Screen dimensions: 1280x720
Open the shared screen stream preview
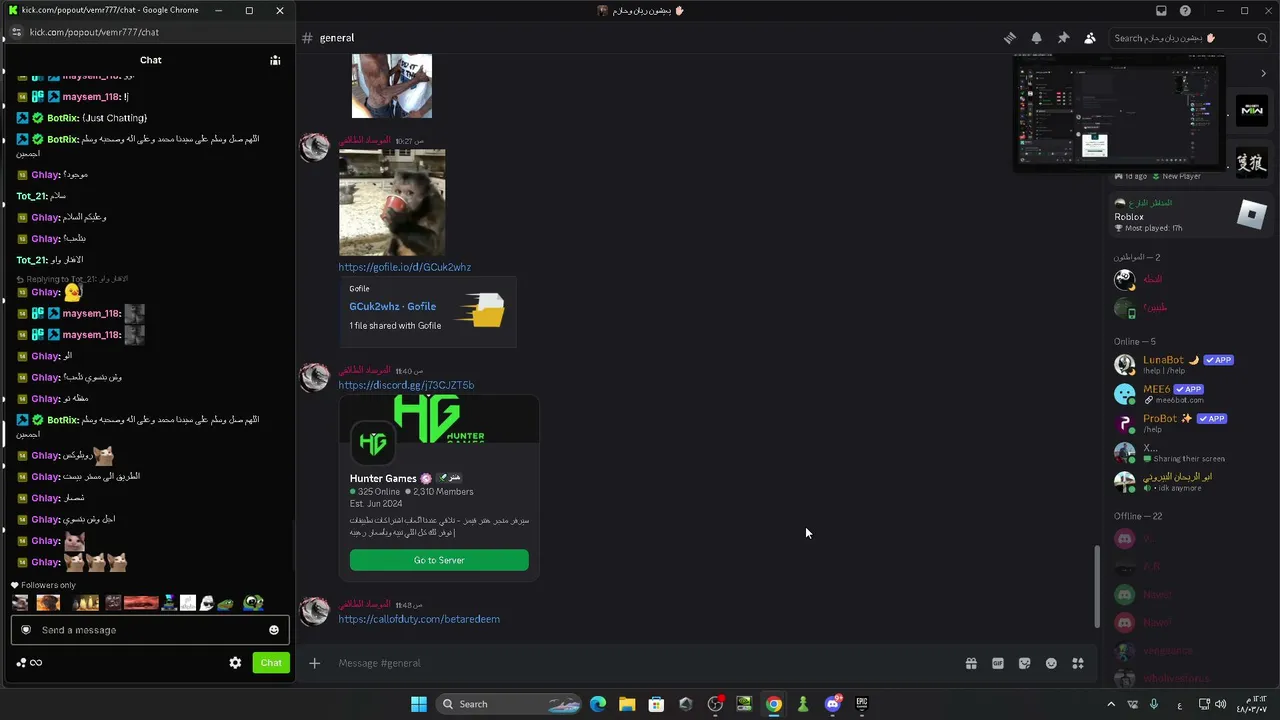1119,112
